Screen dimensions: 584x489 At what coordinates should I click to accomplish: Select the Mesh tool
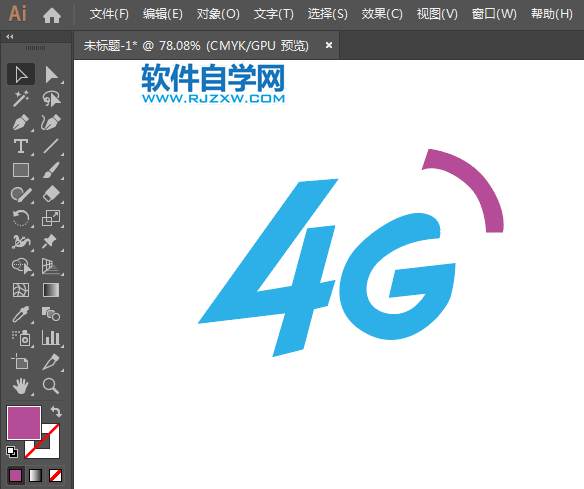tap(21, 290)
